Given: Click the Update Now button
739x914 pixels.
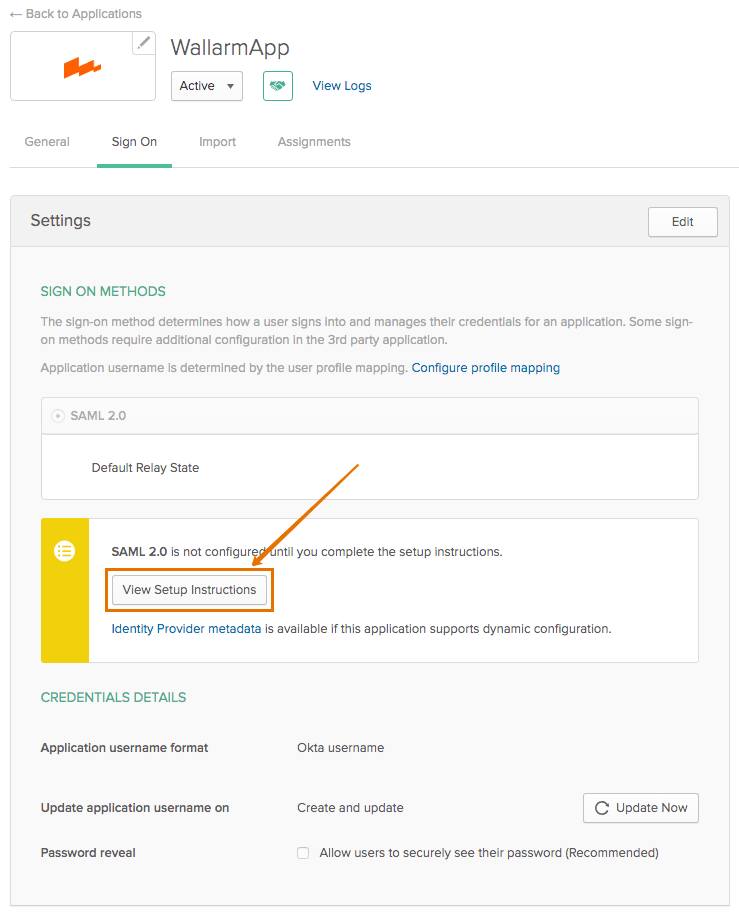Looking at the screenshot, I should (x=641, y=808).
